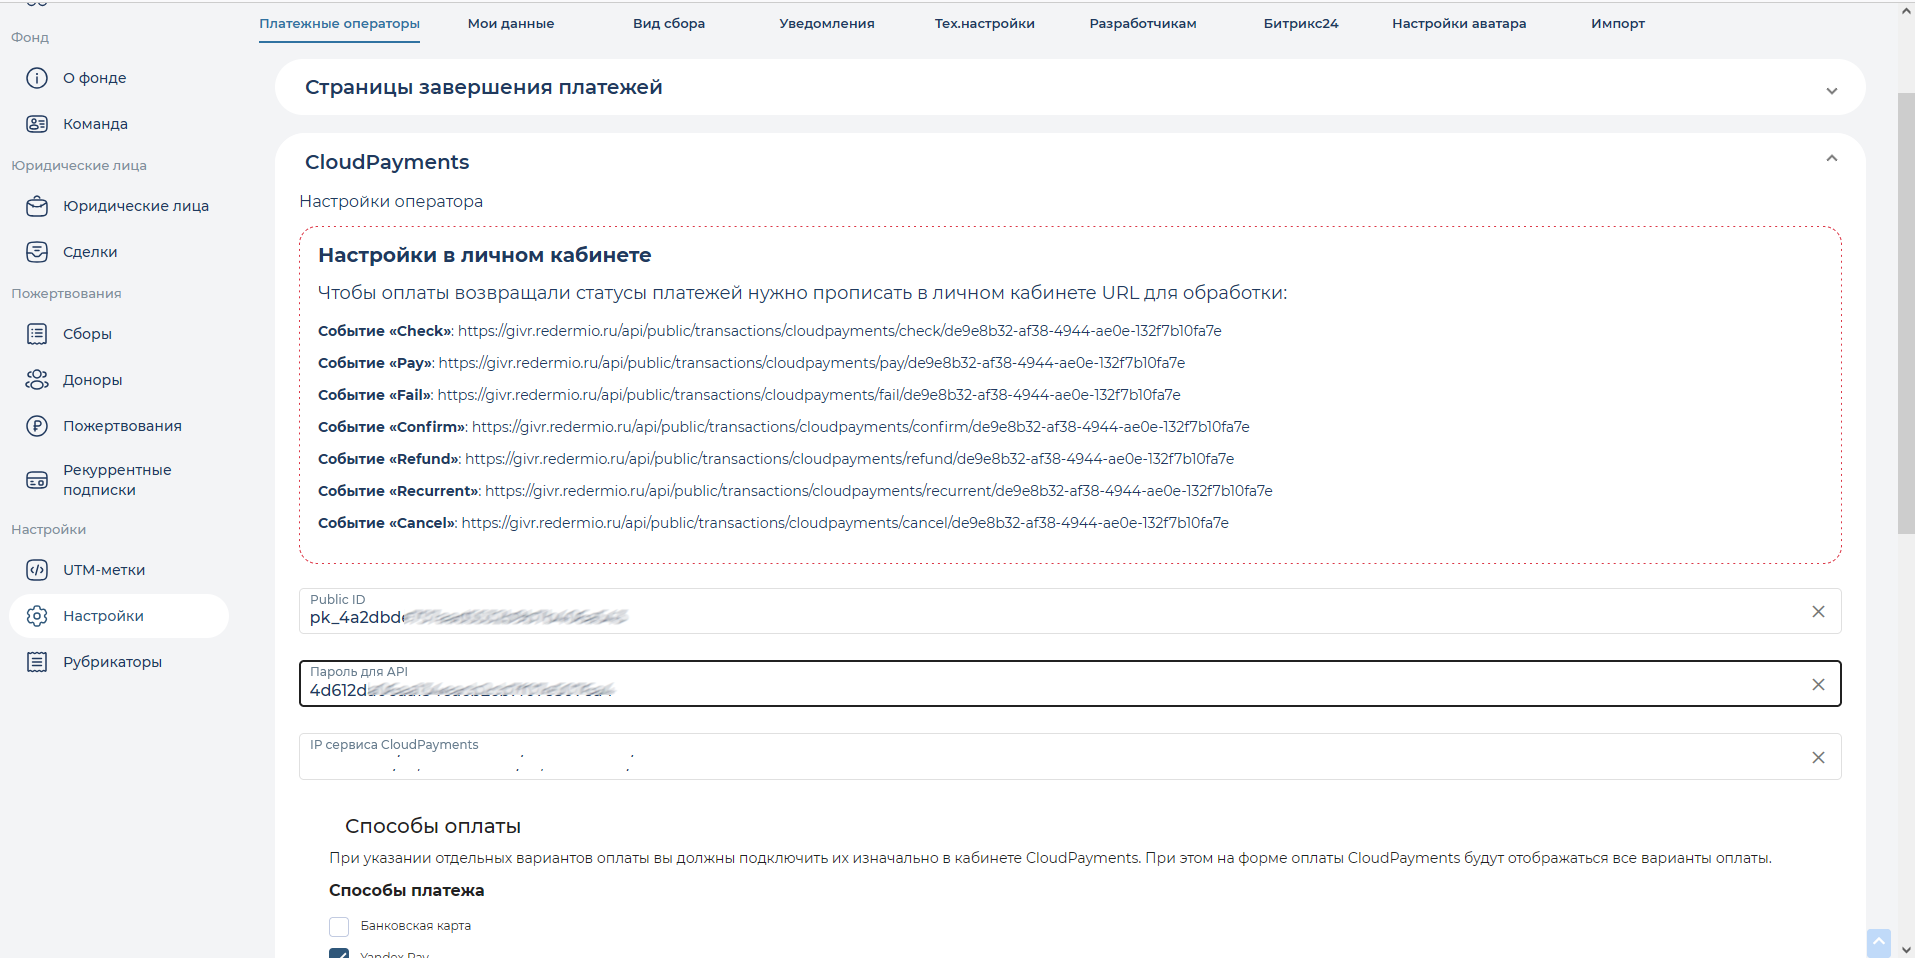Click the Доноры people icon
Image resolution: width=1915 pixels, height=958 pixels.
(x=37, y=380)
